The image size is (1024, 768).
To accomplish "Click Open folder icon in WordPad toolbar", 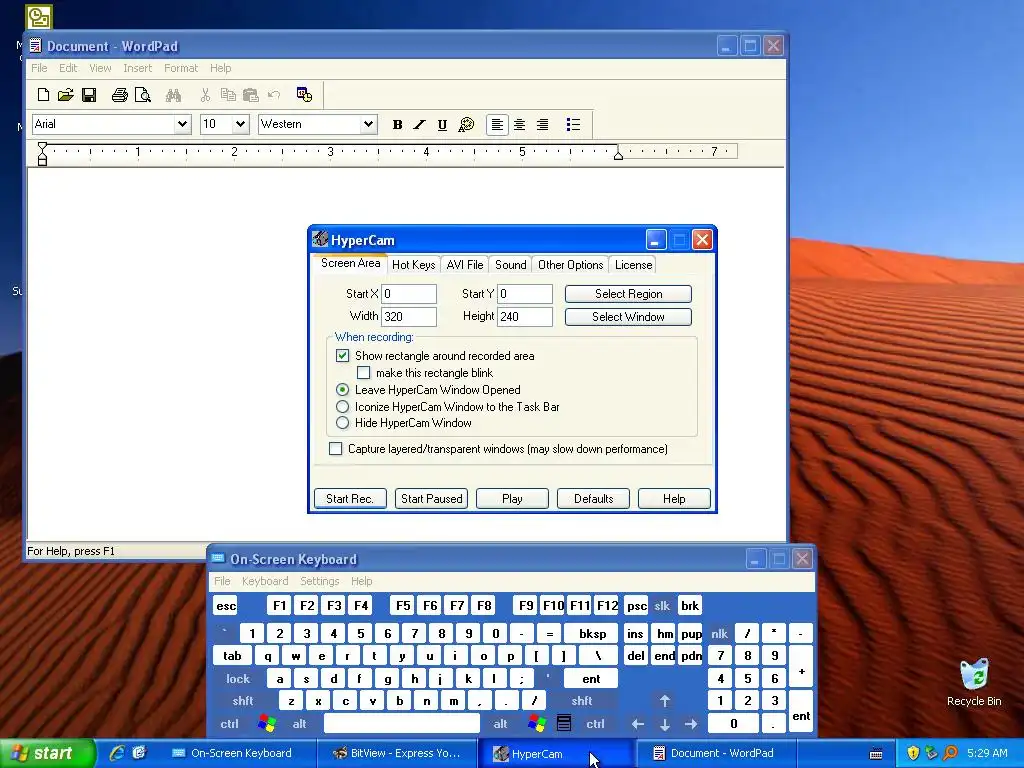I will point(65,95).
